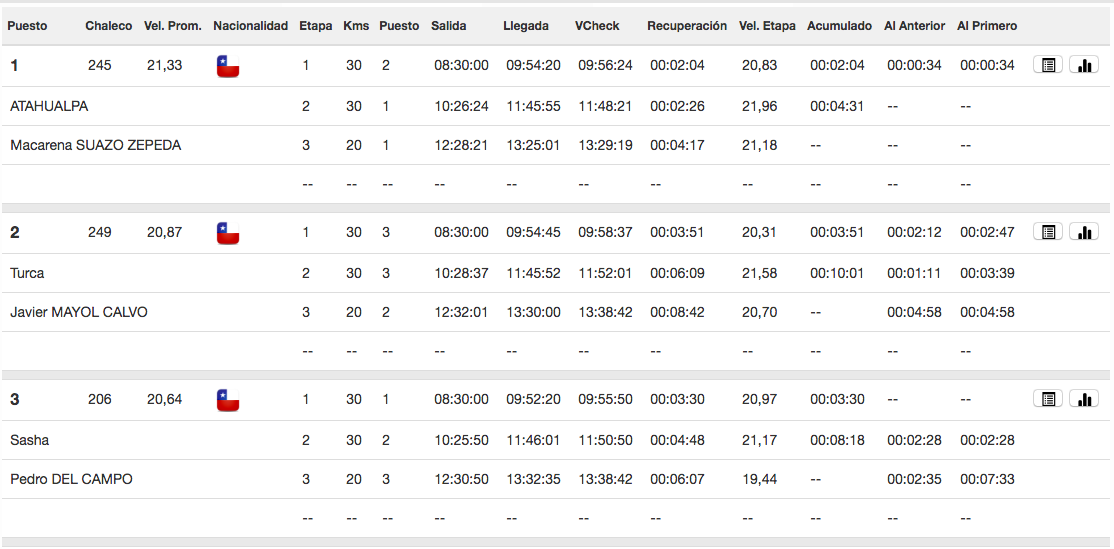Select rider Javier MAYOL CALVO
The image size is (1114, 549).
[79, 312]
